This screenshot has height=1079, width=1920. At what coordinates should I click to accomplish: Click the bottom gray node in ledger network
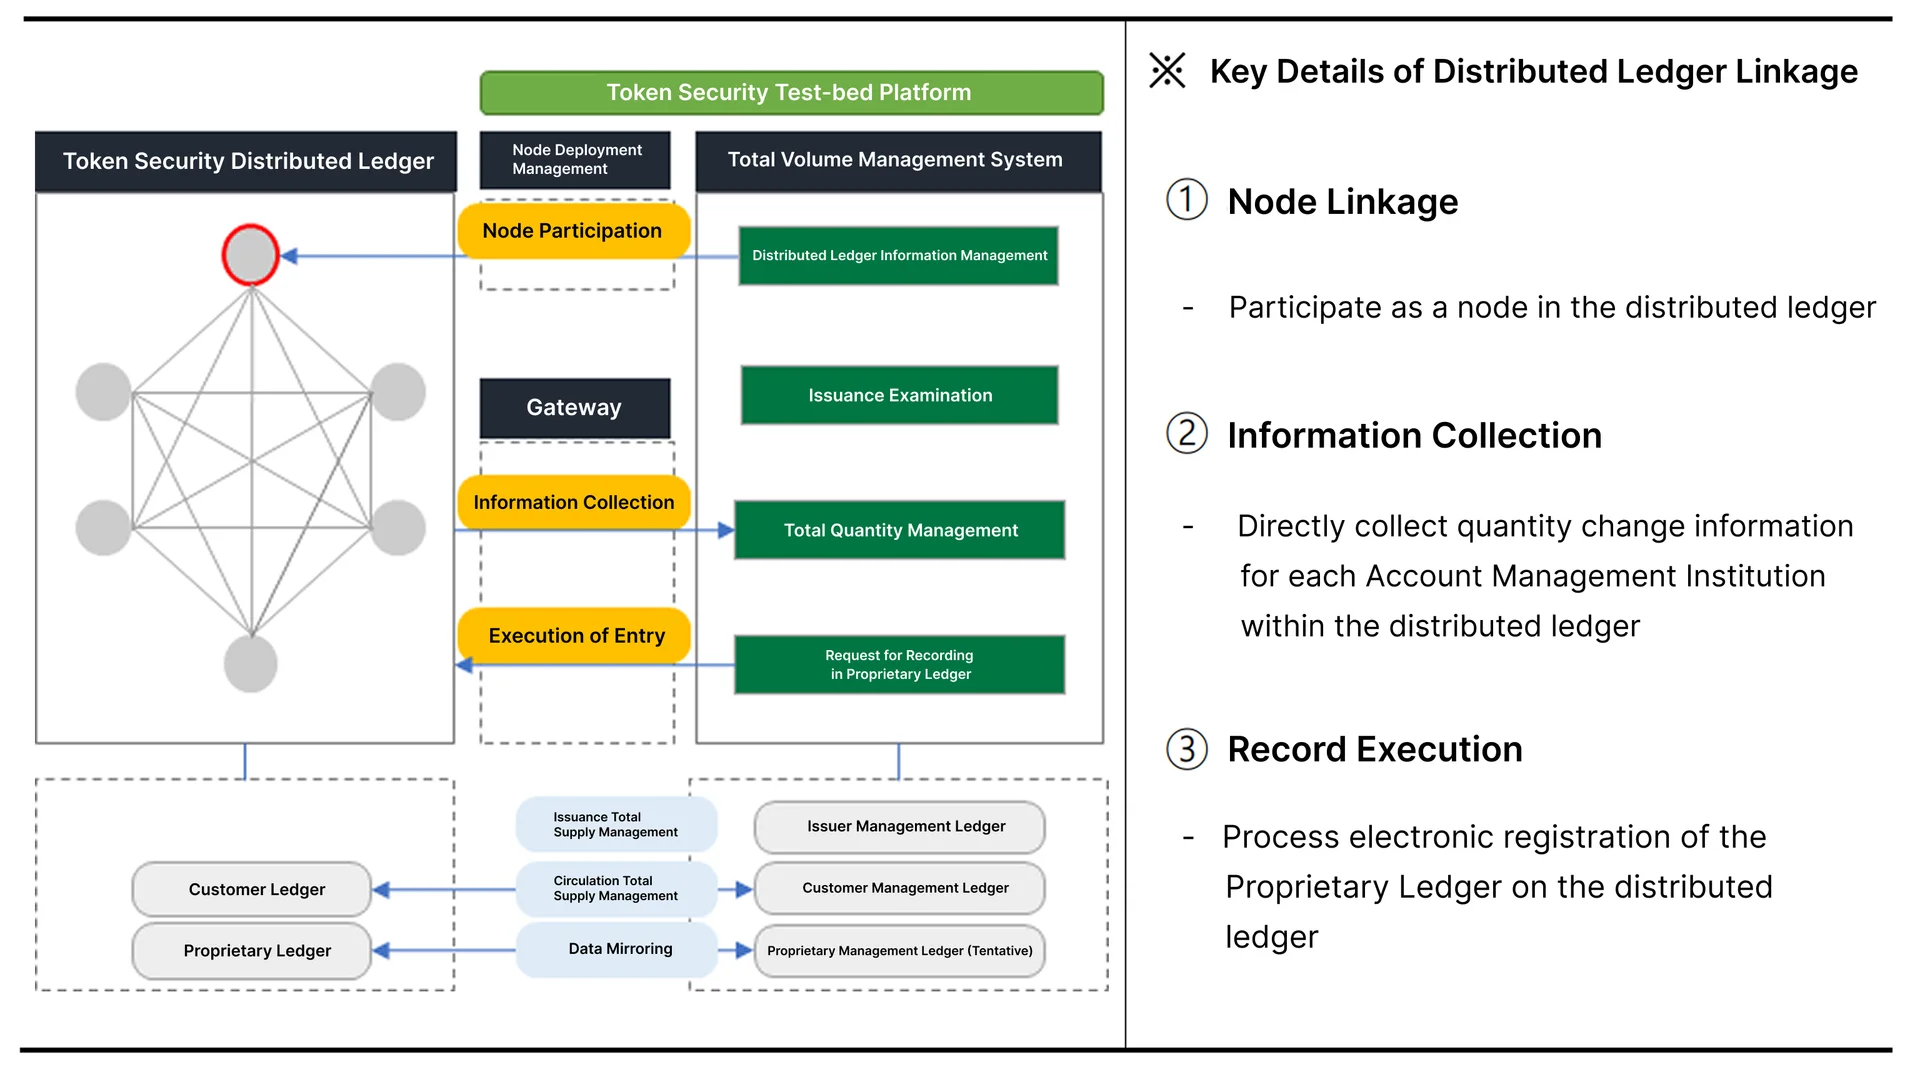(250, 664)
